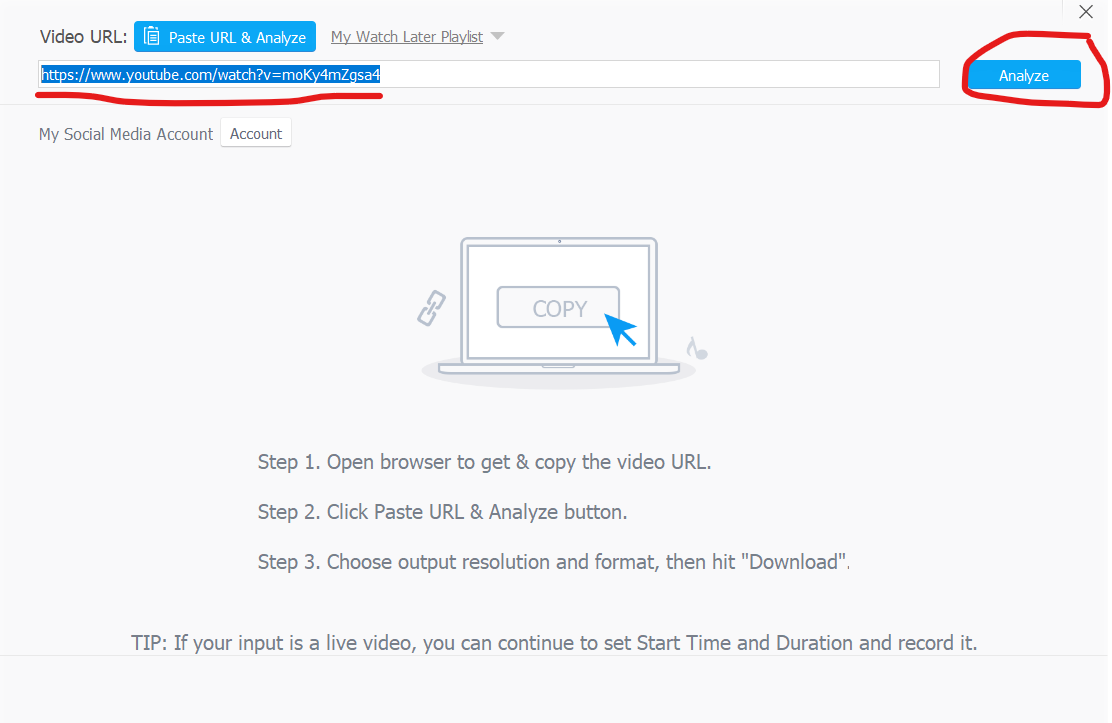This screenshot has width=1112, height=723.
Task: Click the Video URL label
Action: (83, 37)
